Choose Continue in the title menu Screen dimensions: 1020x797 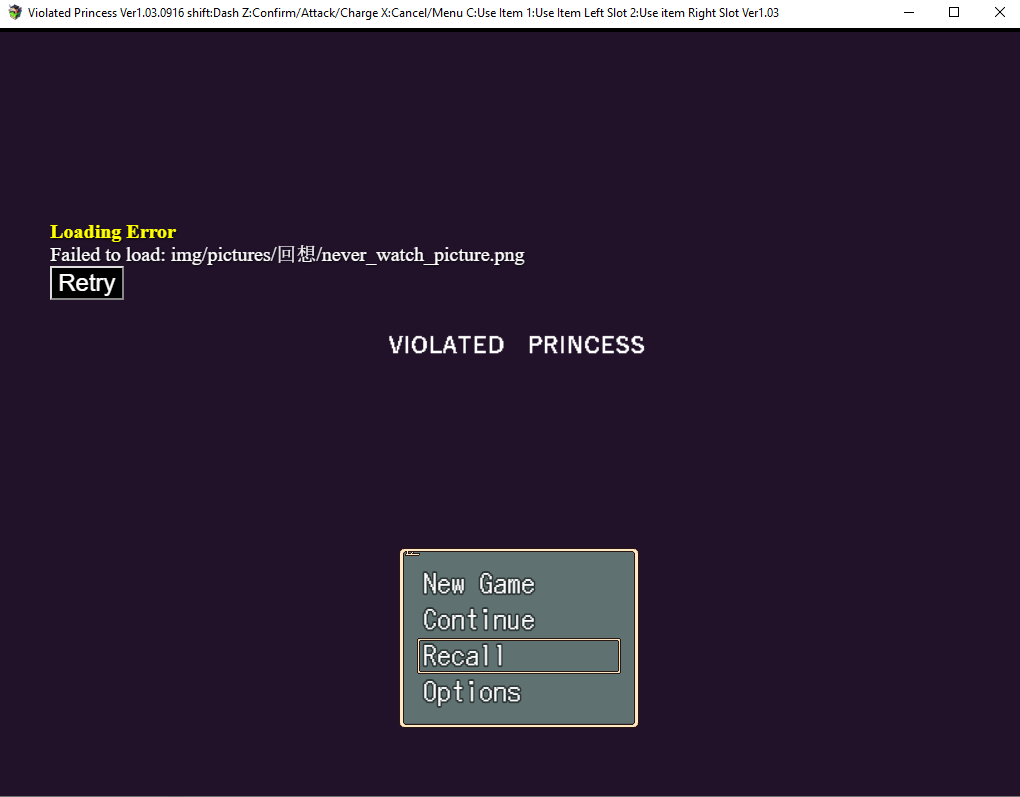point(518,620)
